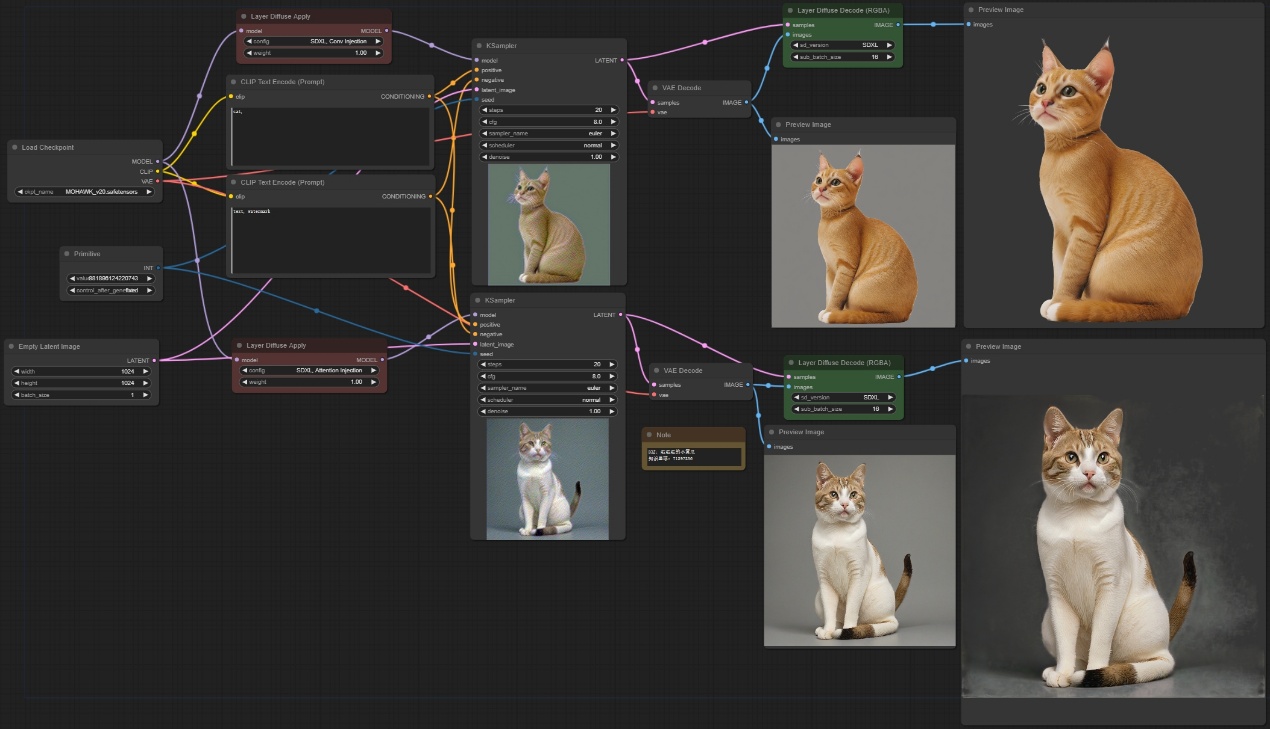Click the INT output port on Primitive node
The height and width of the screenshot is (729, 1270).
[x=158, y=268]
